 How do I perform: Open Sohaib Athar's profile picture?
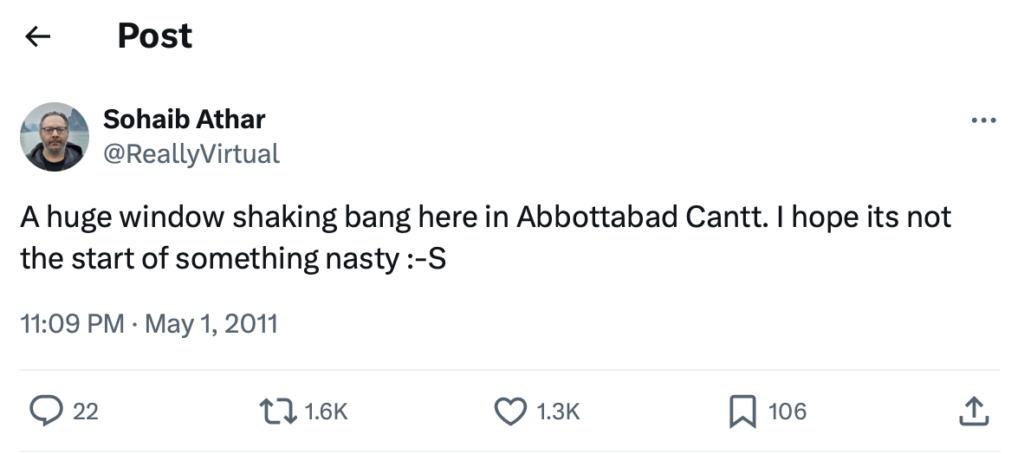coord(55,137)
